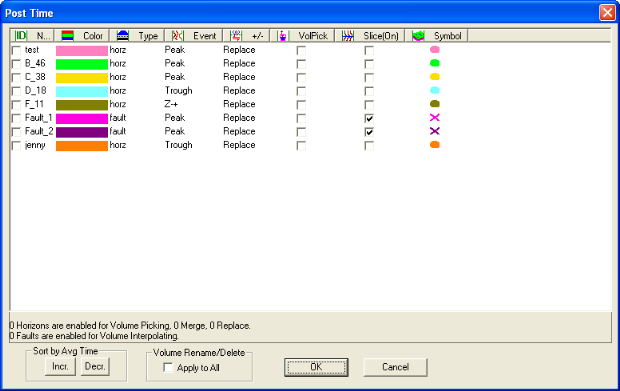Check the ID checkbox for Fault_1
The width and height of the screenshot is (620, 391).
[x=16, y=118]
